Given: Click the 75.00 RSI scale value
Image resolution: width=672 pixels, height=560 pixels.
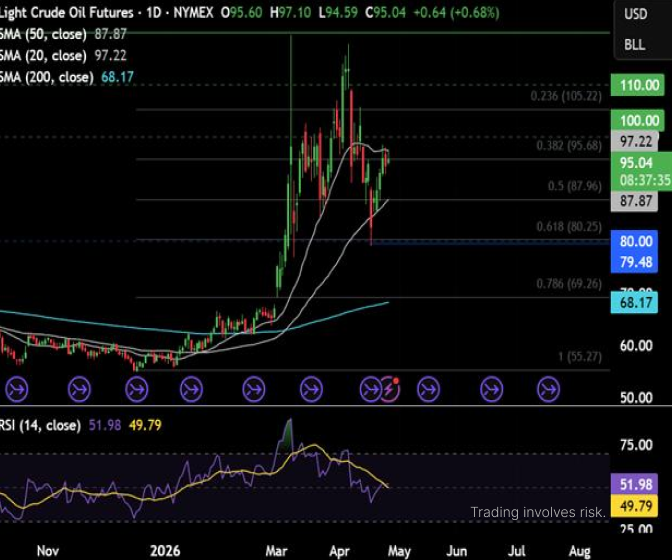Looking at the screenshot, I should coord(636,445).
